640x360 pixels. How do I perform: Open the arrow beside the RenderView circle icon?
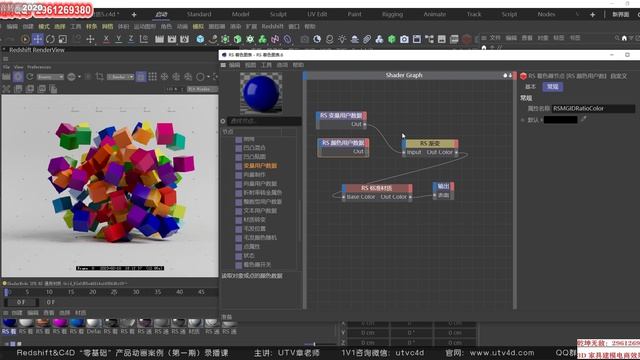point(208,77)
